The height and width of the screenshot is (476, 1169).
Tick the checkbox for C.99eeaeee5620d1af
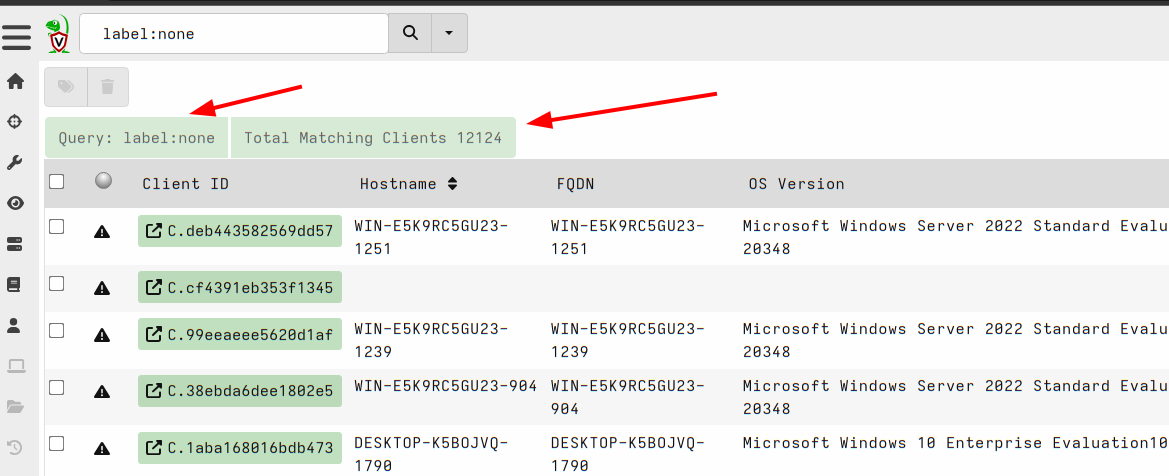pos(57,330)
